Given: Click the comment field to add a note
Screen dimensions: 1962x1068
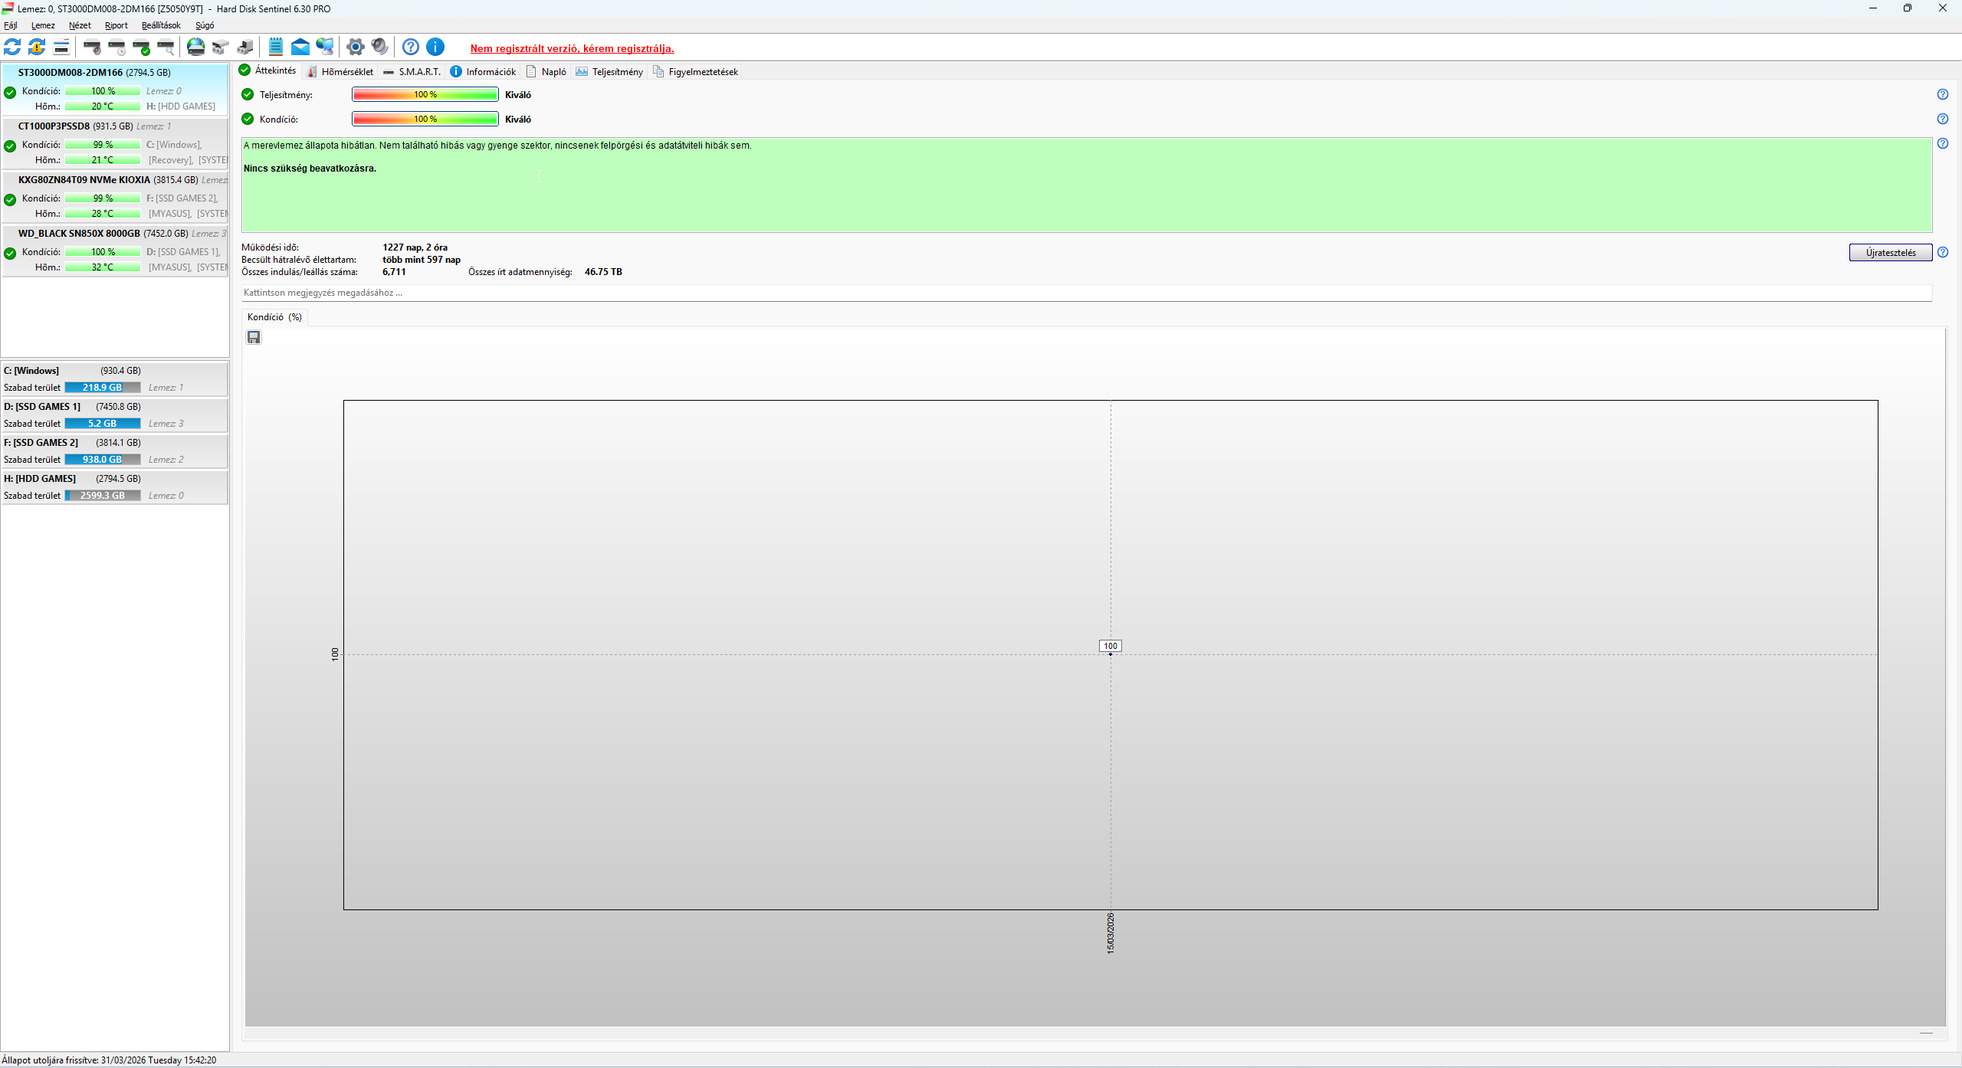Looking at the screenshot, I should coord(1086,293).
